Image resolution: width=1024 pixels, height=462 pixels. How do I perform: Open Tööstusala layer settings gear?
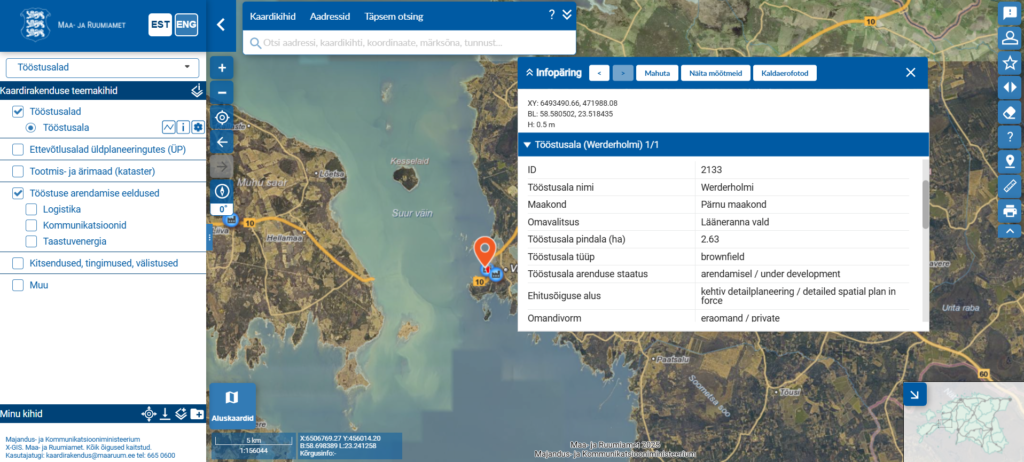pyautogui.click(x=198, y=127)
